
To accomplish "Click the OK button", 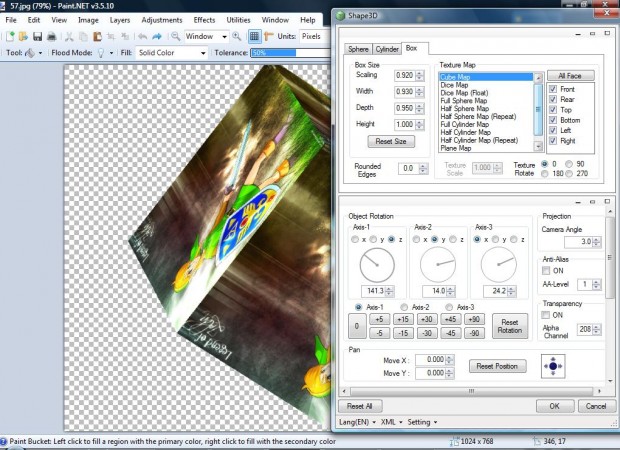I will (x=555, y=406).
